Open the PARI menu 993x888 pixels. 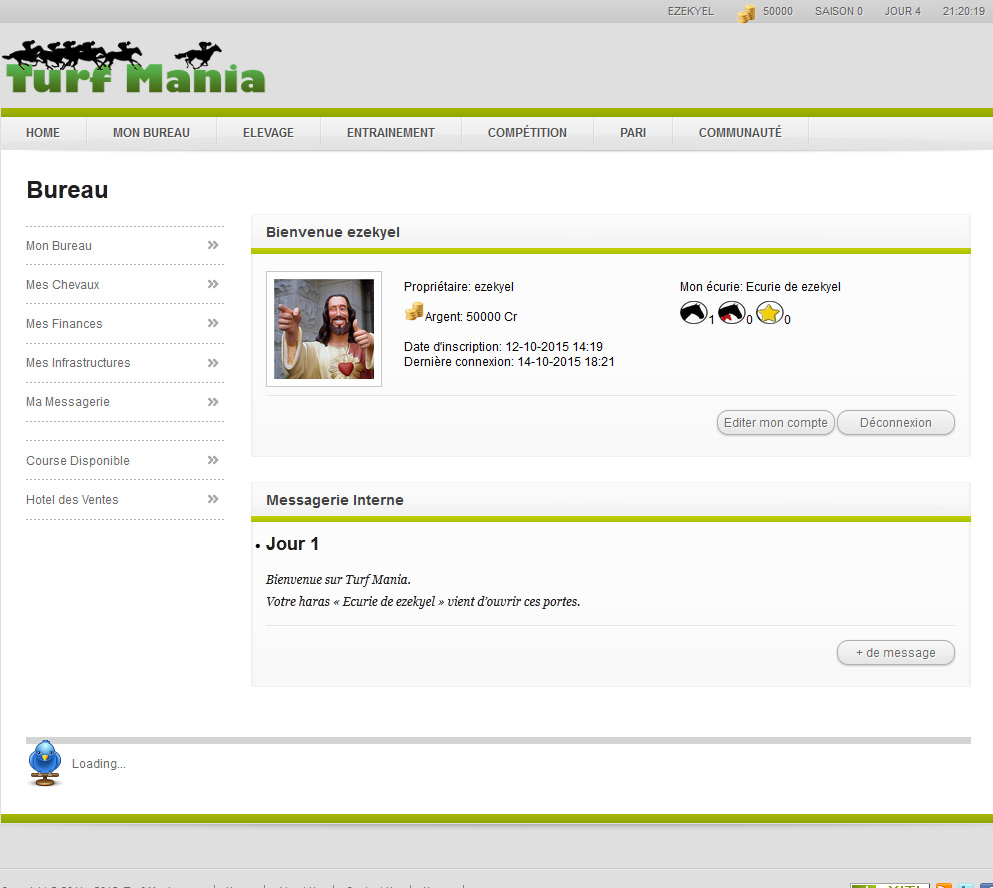click(x=633, y=132)
